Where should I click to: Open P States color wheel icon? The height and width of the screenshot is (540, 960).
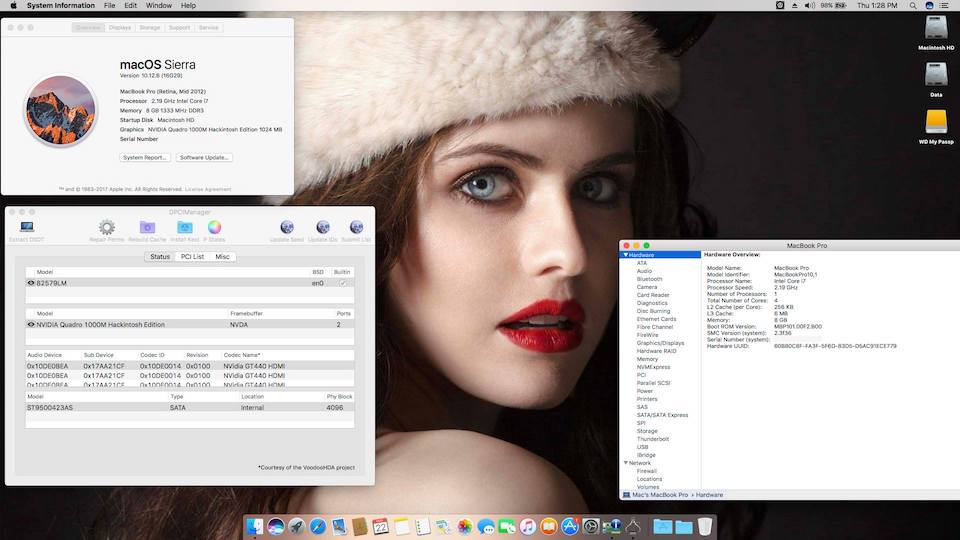pos(214,228)
